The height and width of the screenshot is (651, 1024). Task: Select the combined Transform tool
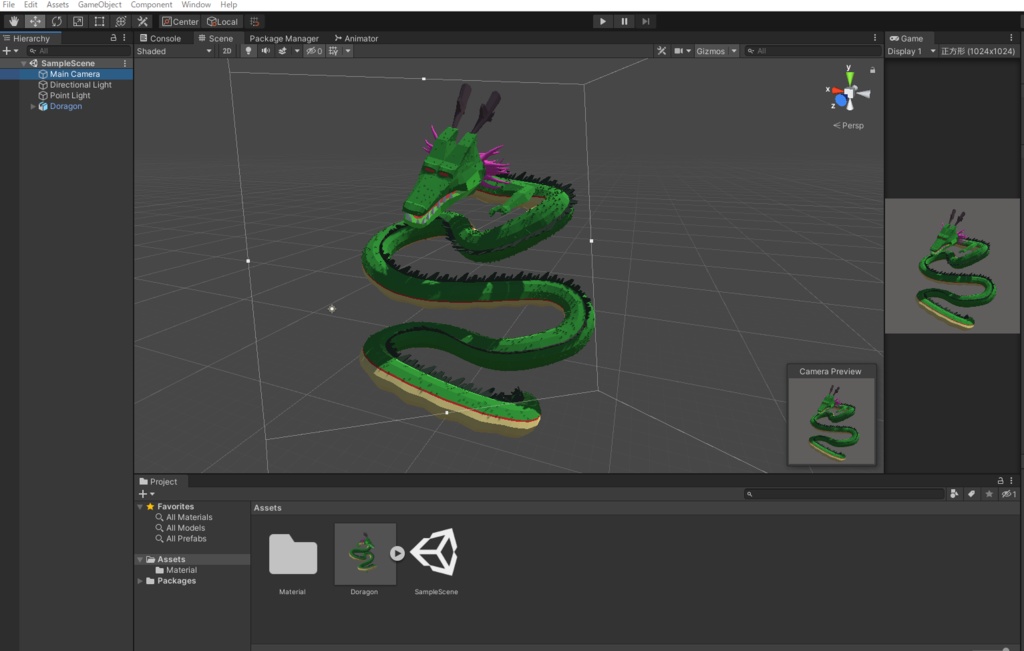tap(121, 22)
